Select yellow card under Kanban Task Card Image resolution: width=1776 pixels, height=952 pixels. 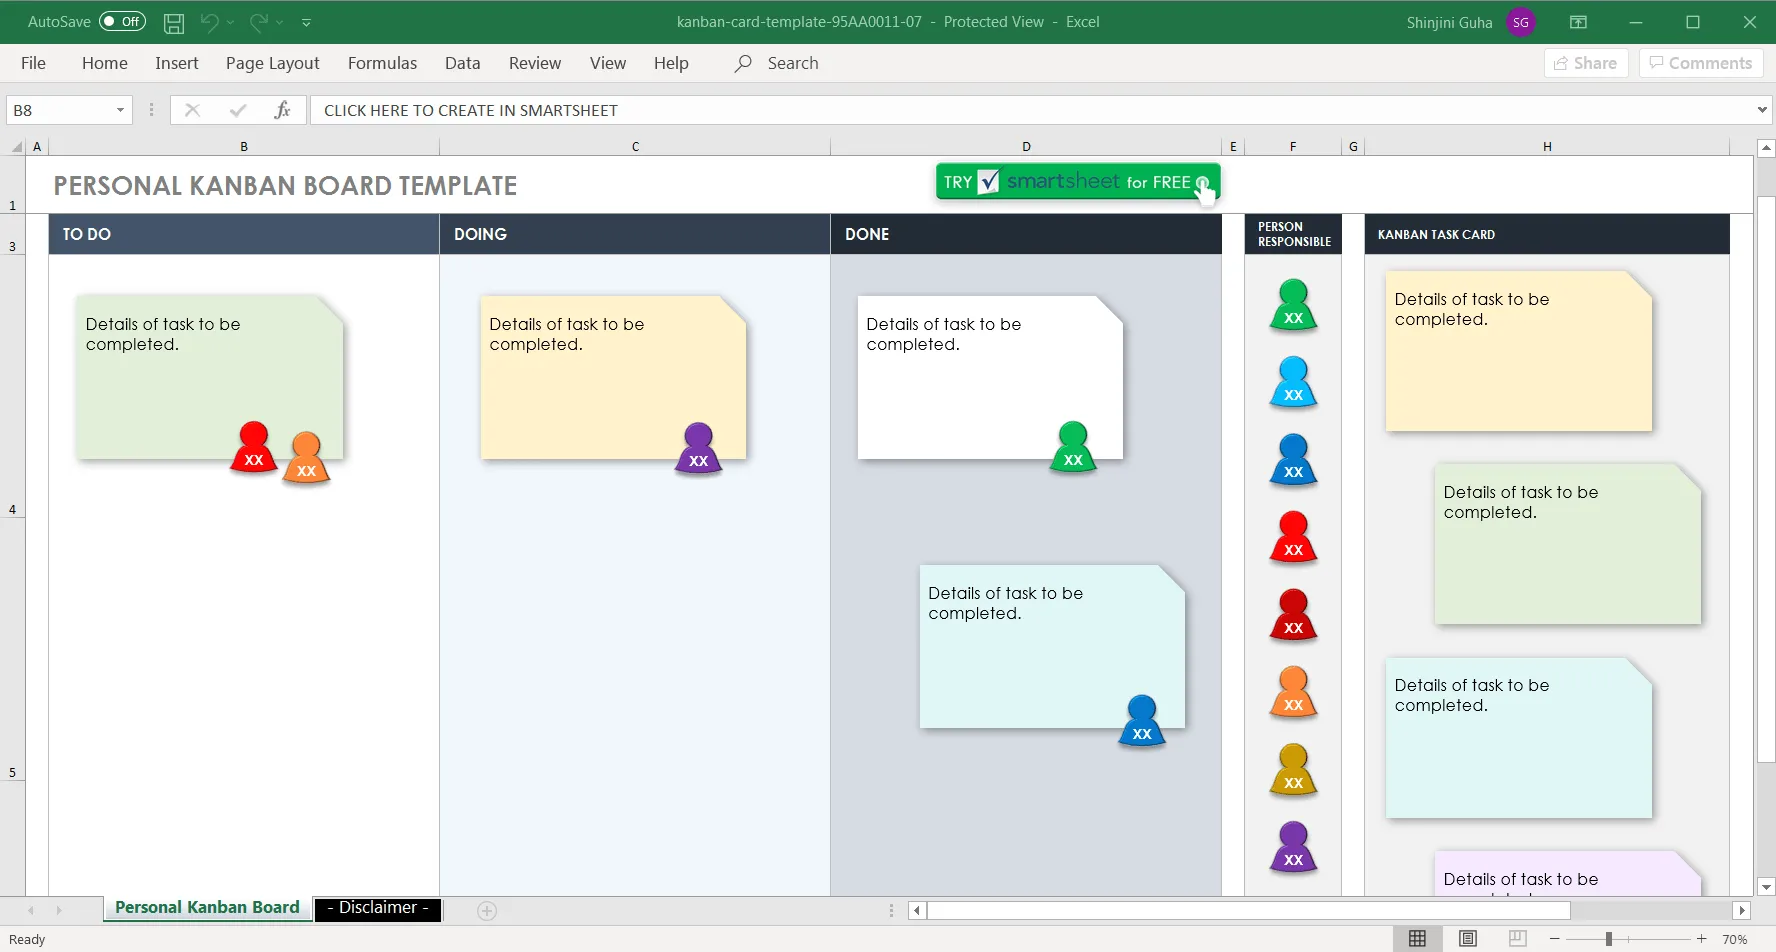(1519, 352)
